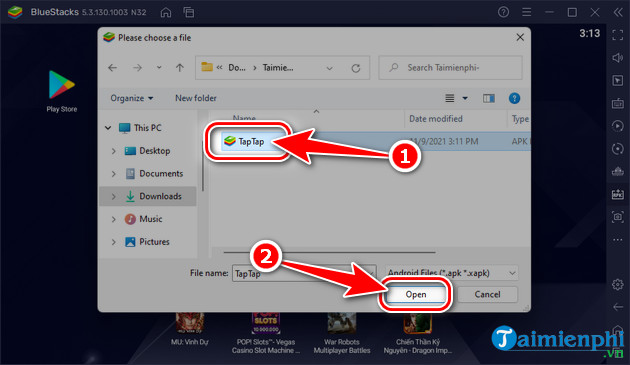Click New folder in the toolbar
This screenshot has width=630, height=365.
[x=196, y=98]
